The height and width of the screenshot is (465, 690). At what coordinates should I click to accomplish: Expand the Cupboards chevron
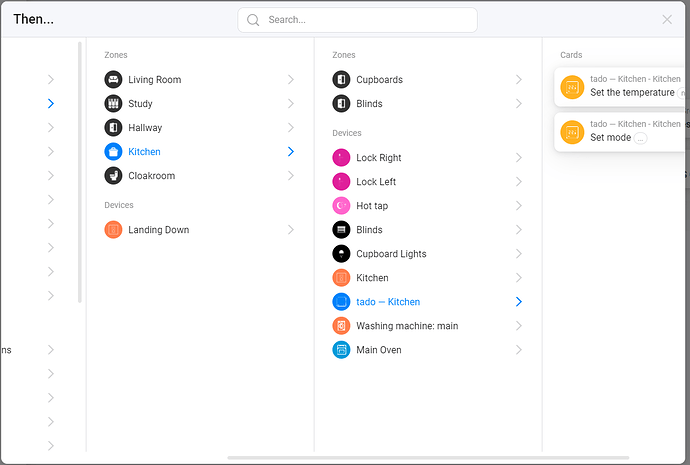(519, 80)
